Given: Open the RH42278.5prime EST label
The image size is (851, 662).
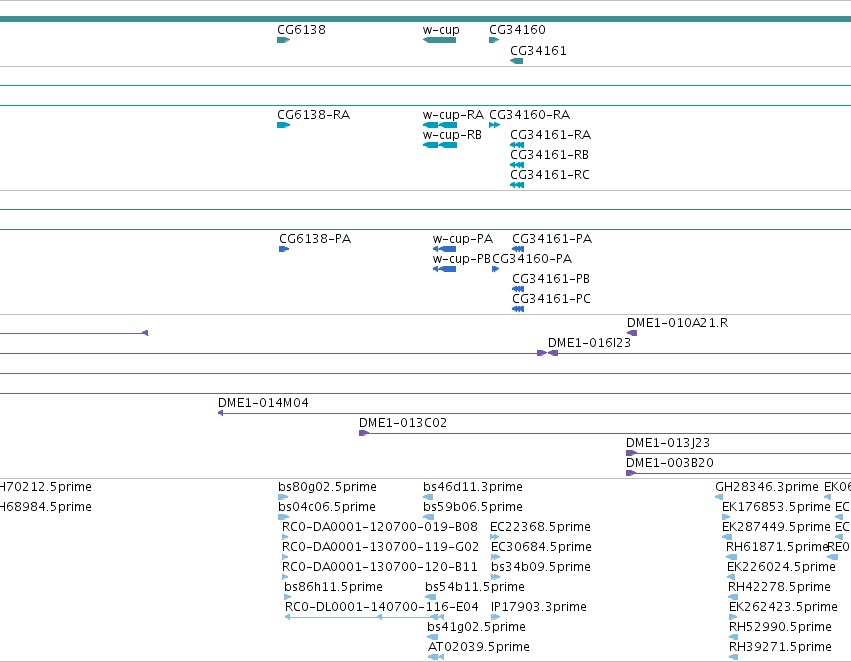Looking at the screenshot, I should click(x=779, y=588).
